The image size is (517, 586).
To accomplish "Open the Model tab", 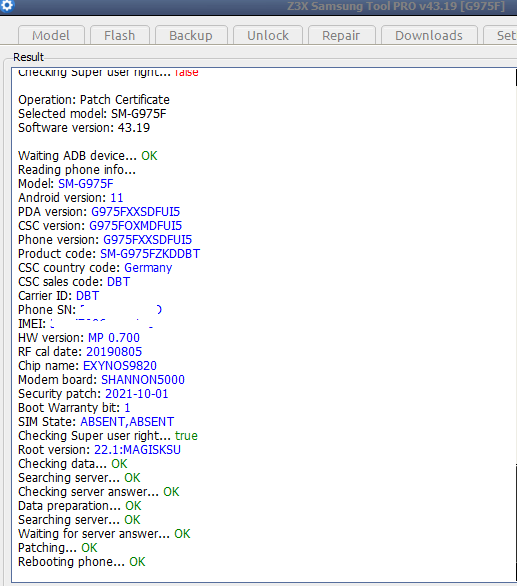I will pos(51,36).
